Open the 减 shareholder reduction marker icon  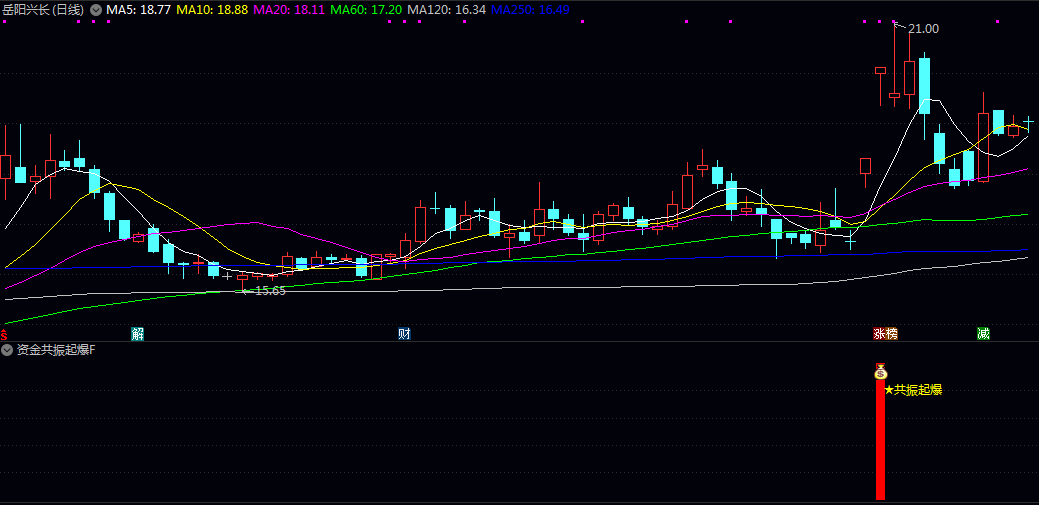pyautogui.click(x=983, y=333)
